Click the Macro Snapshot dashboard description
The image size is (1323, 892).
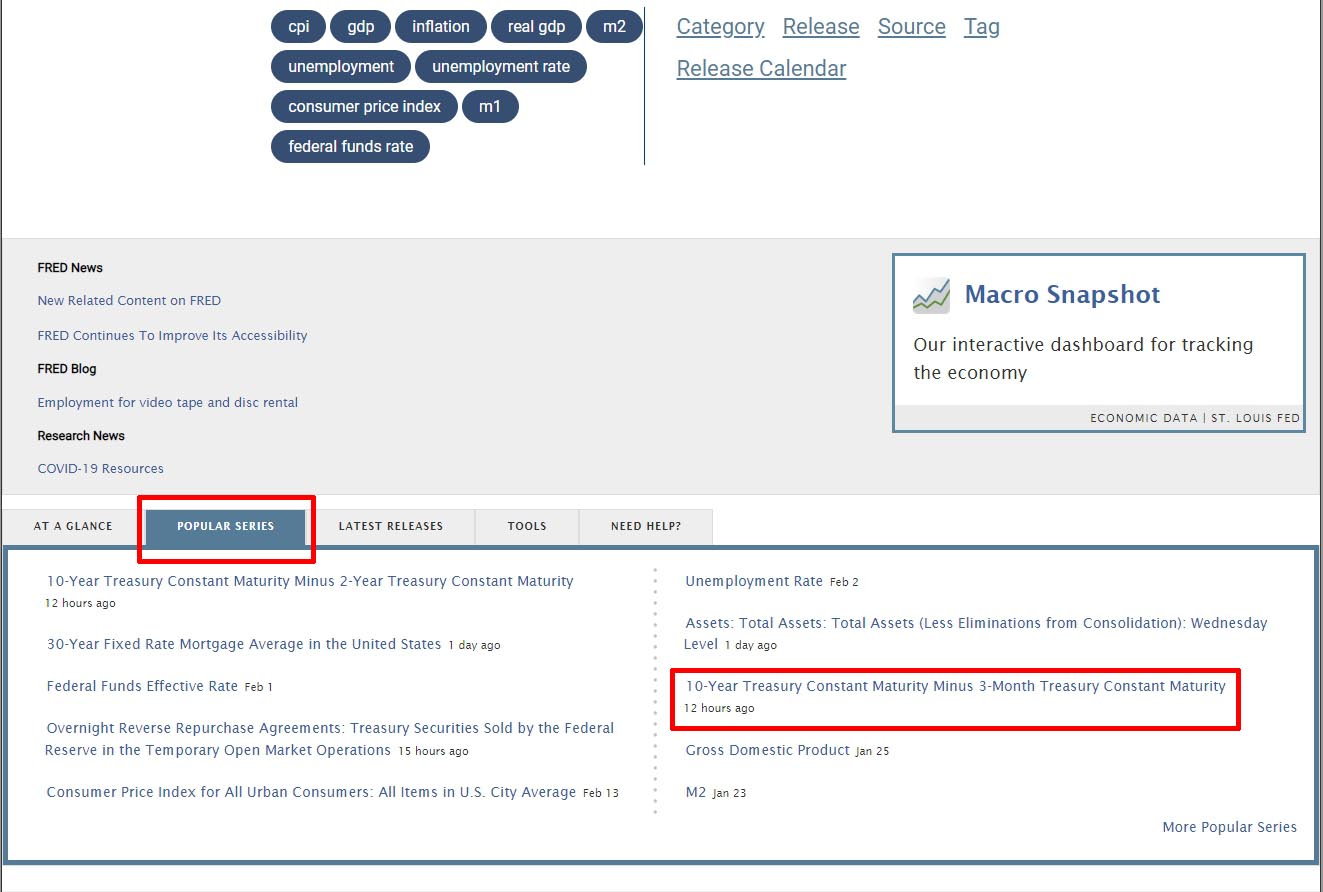pos(1083,358)
